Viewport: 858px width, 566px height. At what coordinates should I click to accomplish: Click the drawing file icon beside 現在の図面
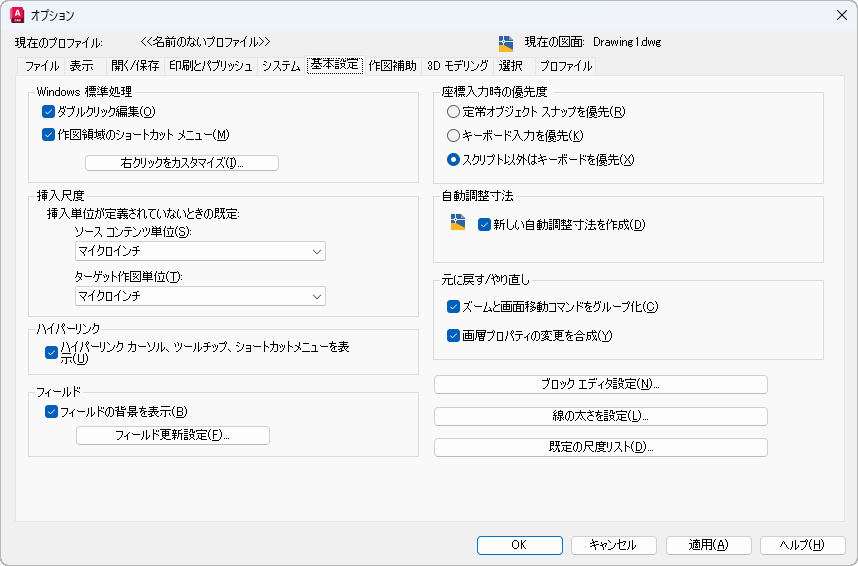(506, 43)
